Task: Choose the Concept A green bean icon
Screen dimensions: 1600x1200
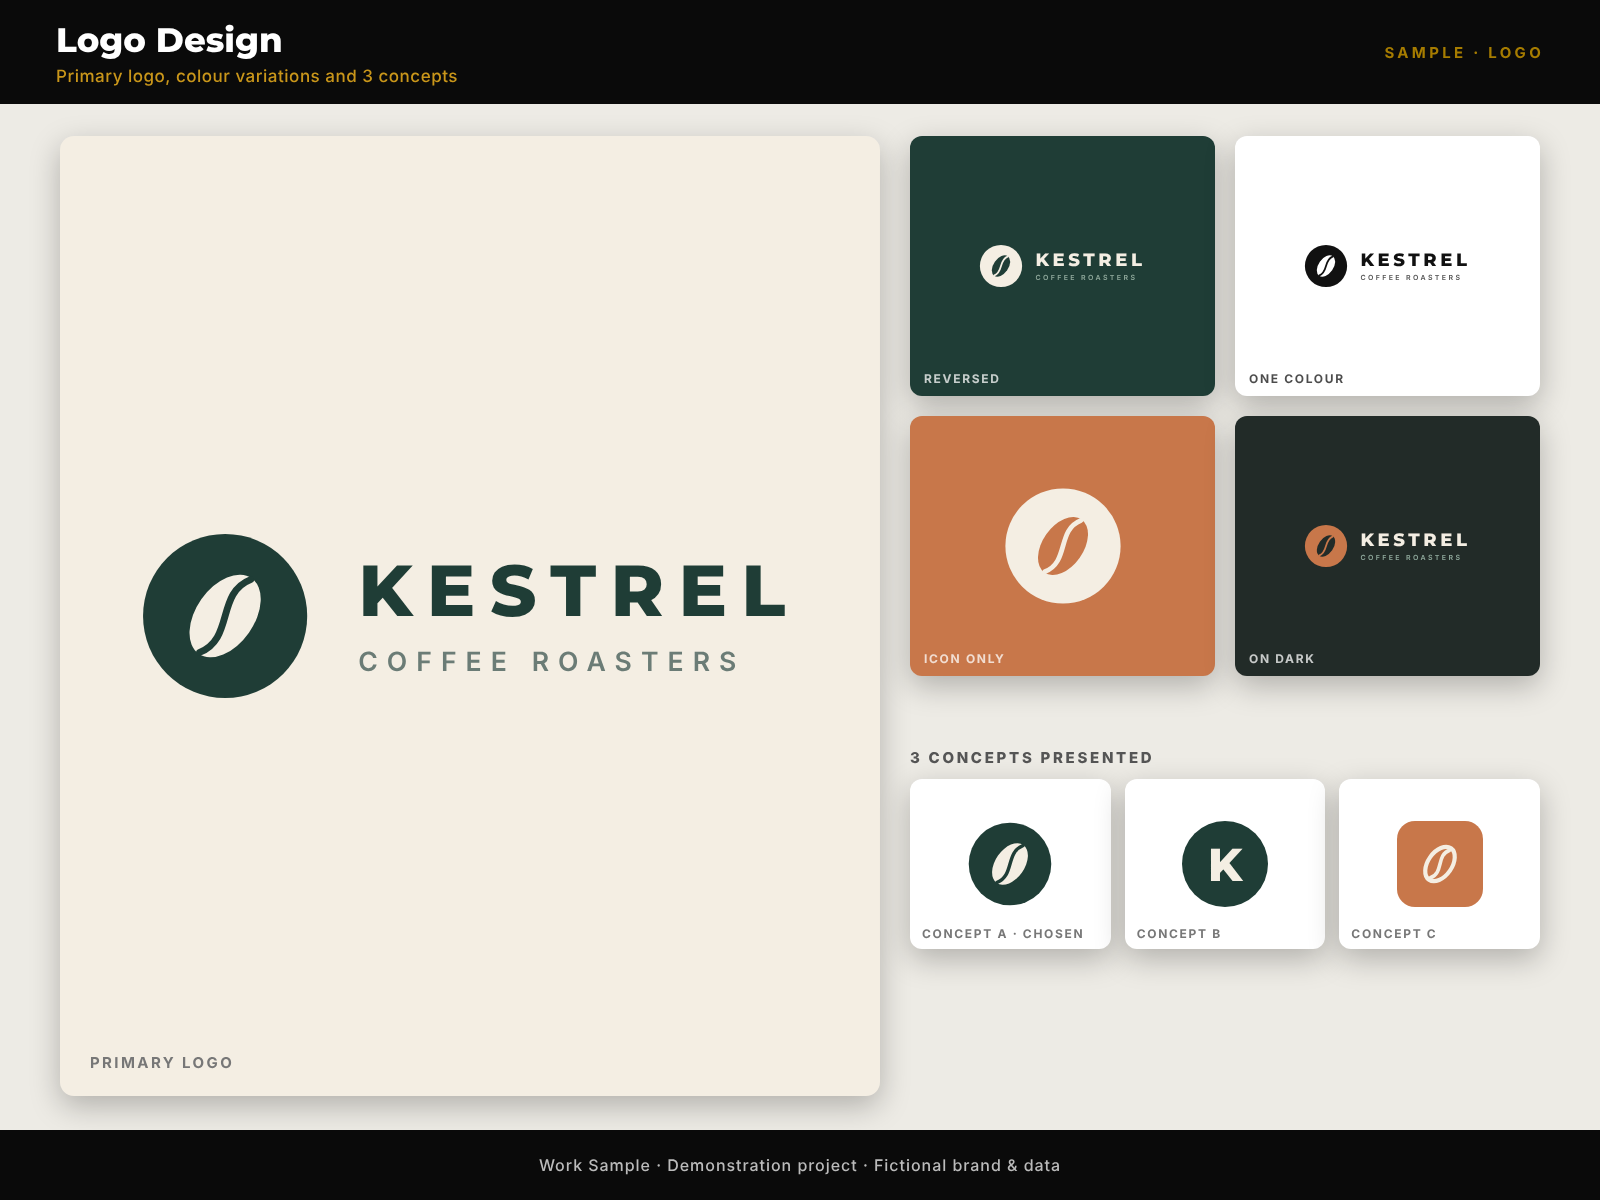Action: pos(1010,864)
